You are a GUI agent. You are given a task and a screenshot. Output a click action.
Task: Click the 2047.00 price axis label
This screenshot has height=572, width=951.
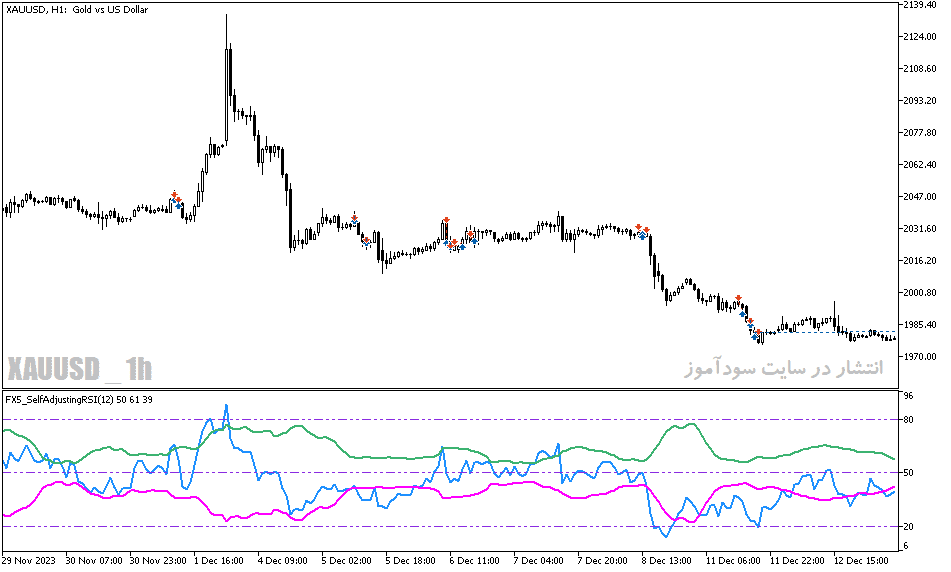pyautogui.click(x=919, y=197)
